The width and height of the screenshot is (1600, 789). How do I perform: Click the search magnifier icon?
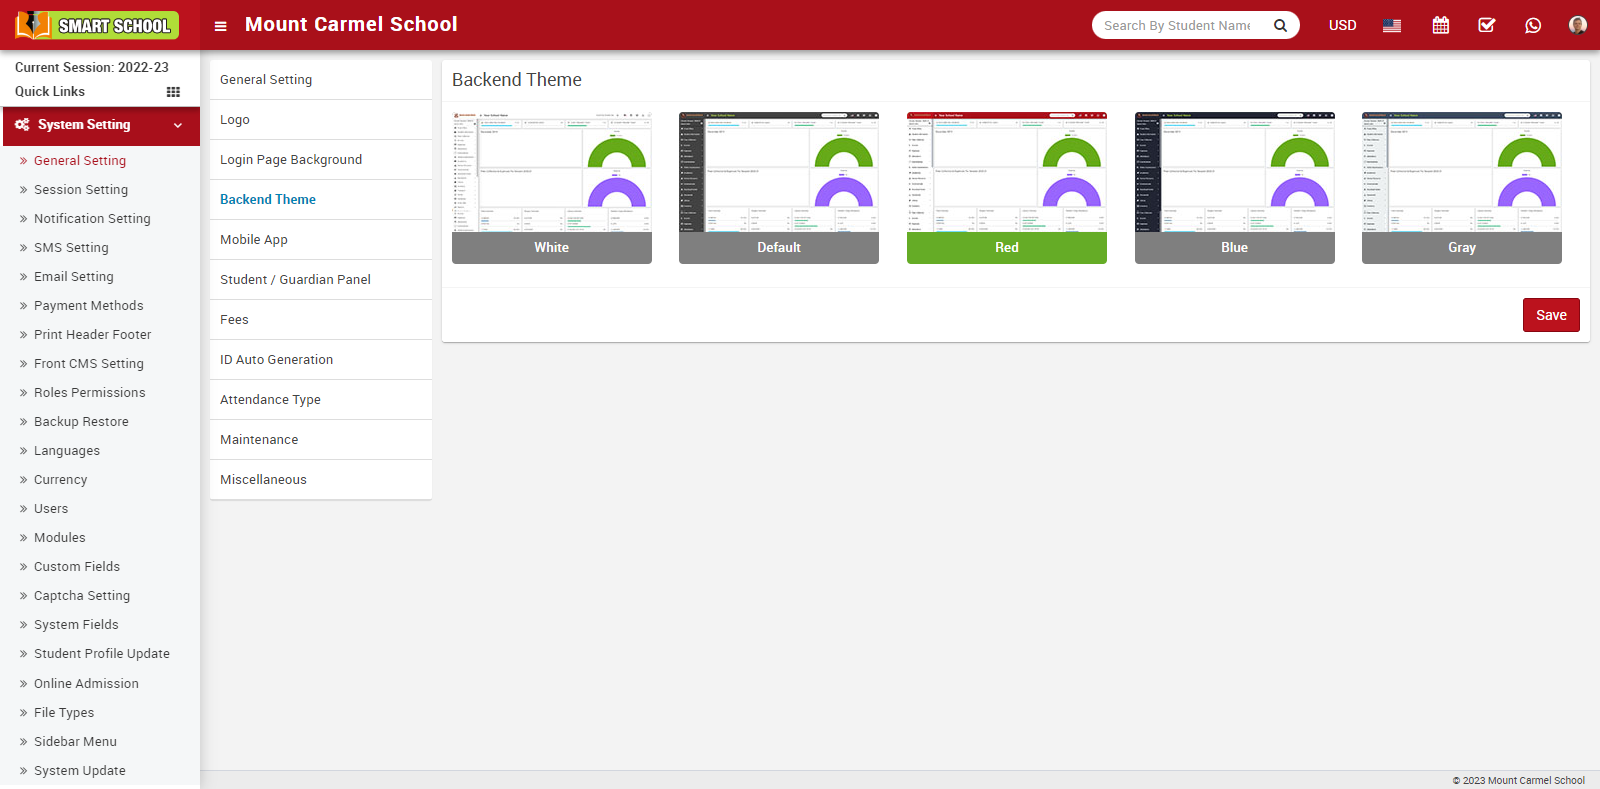[x=1280, y=25]
